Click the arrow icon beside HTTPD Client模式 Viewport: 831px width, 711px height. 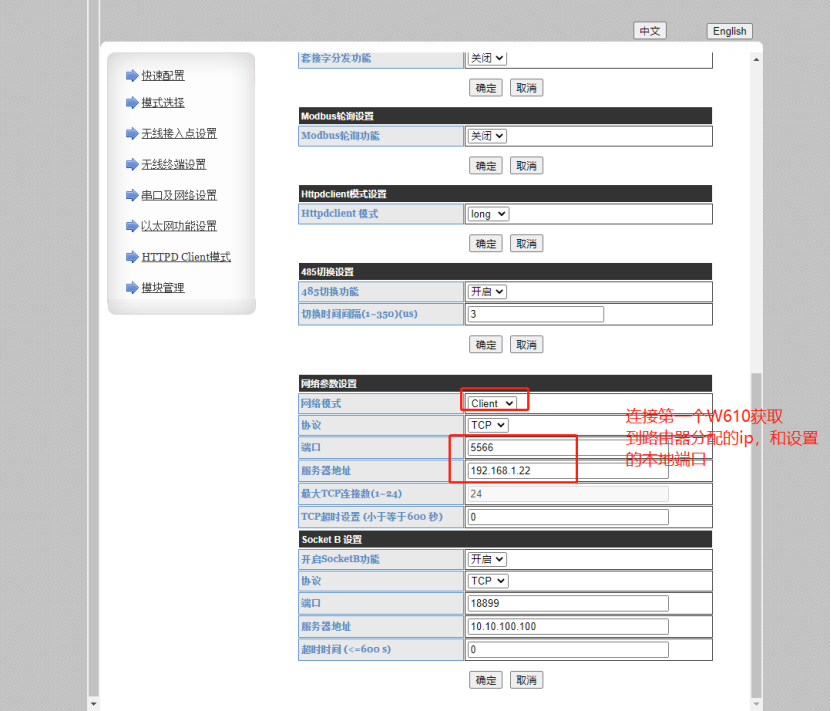tap(132, 258)
